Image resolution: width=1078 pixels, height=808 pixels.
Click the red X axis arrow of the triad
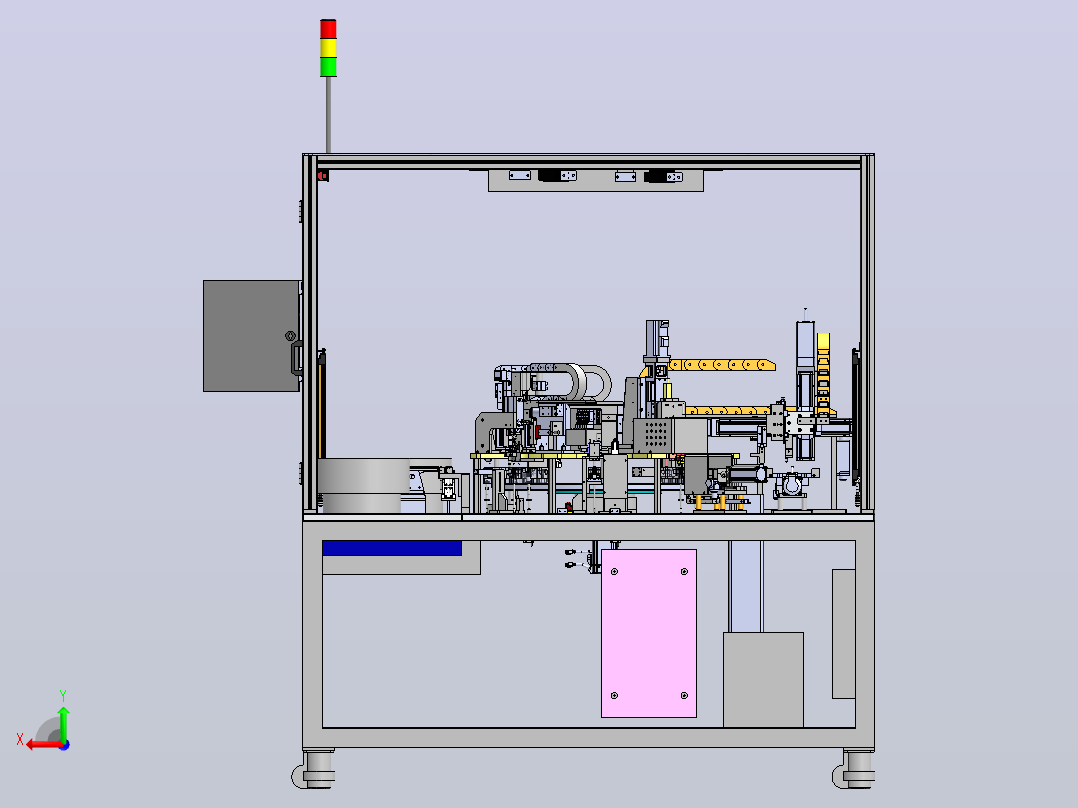tap(43, 745)
